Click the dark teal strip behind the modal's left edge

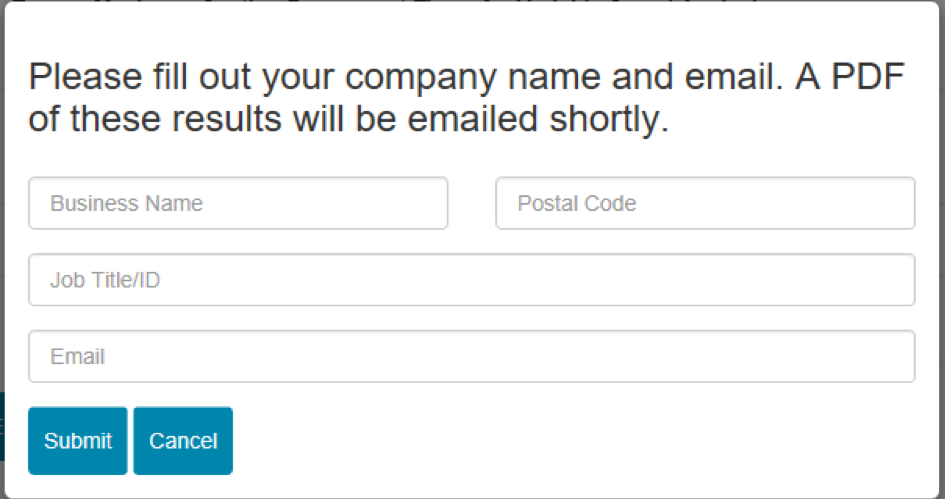[2, 427]
